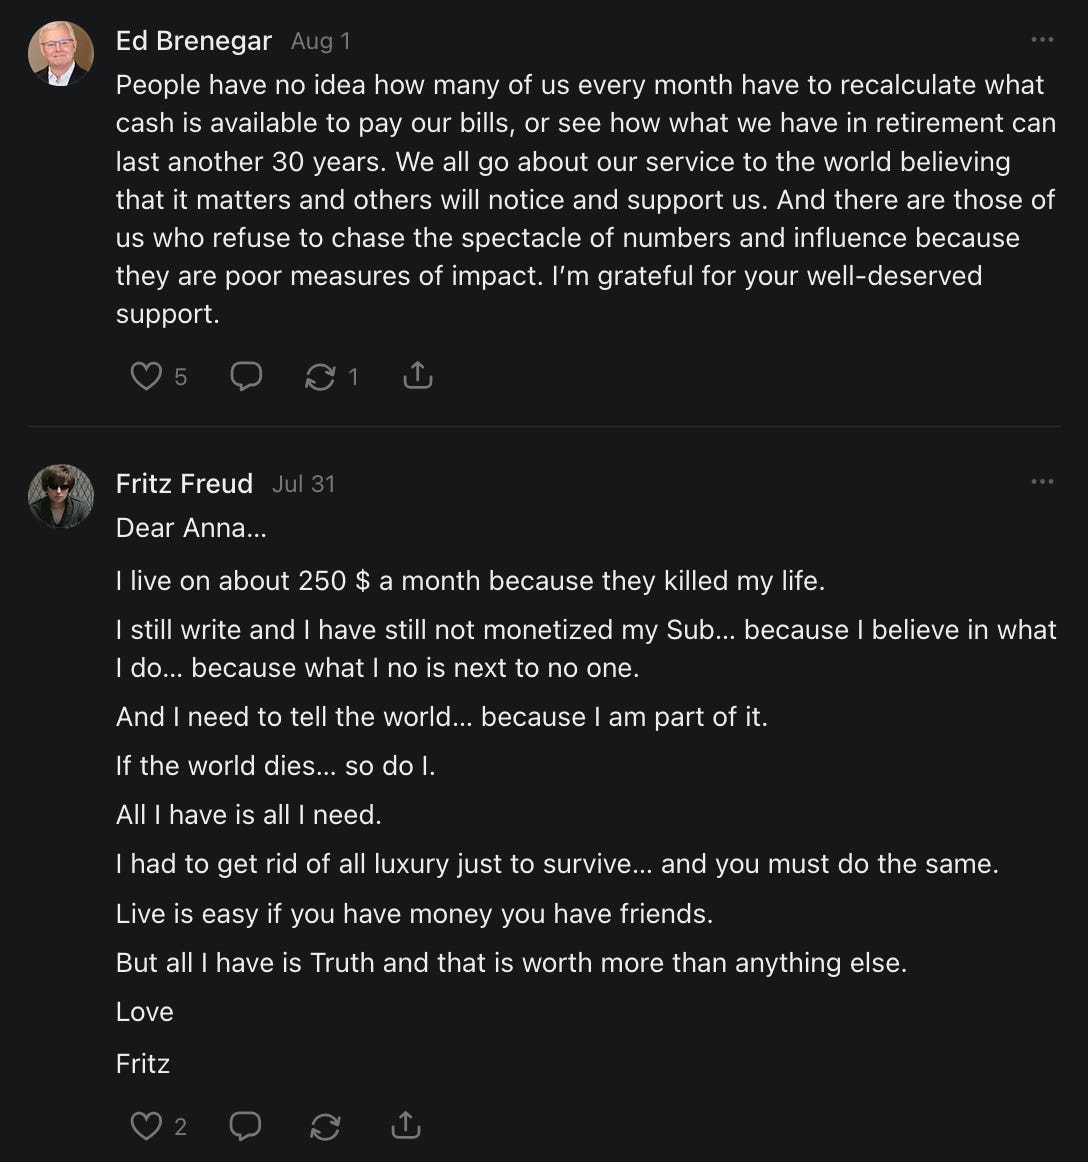
Task: Restack Ed Brenegar's comment
Action: point(320,376)
